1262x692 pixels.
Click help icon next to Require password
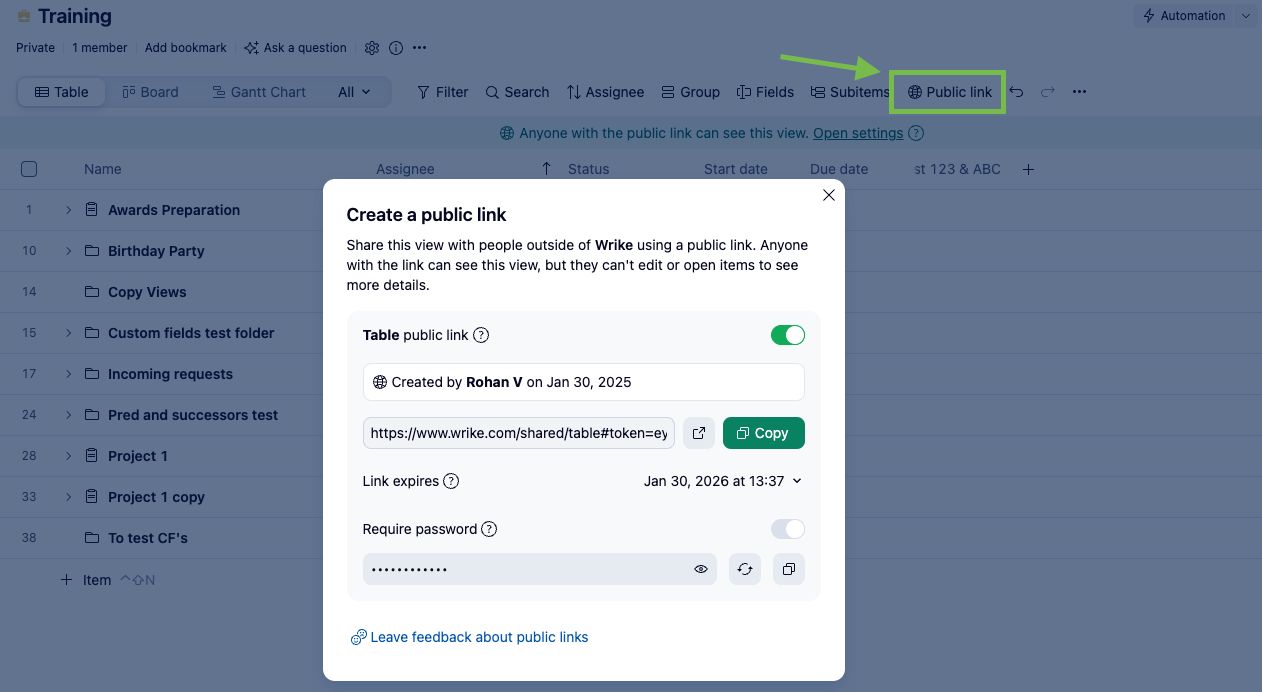click(x=489, y=529)
